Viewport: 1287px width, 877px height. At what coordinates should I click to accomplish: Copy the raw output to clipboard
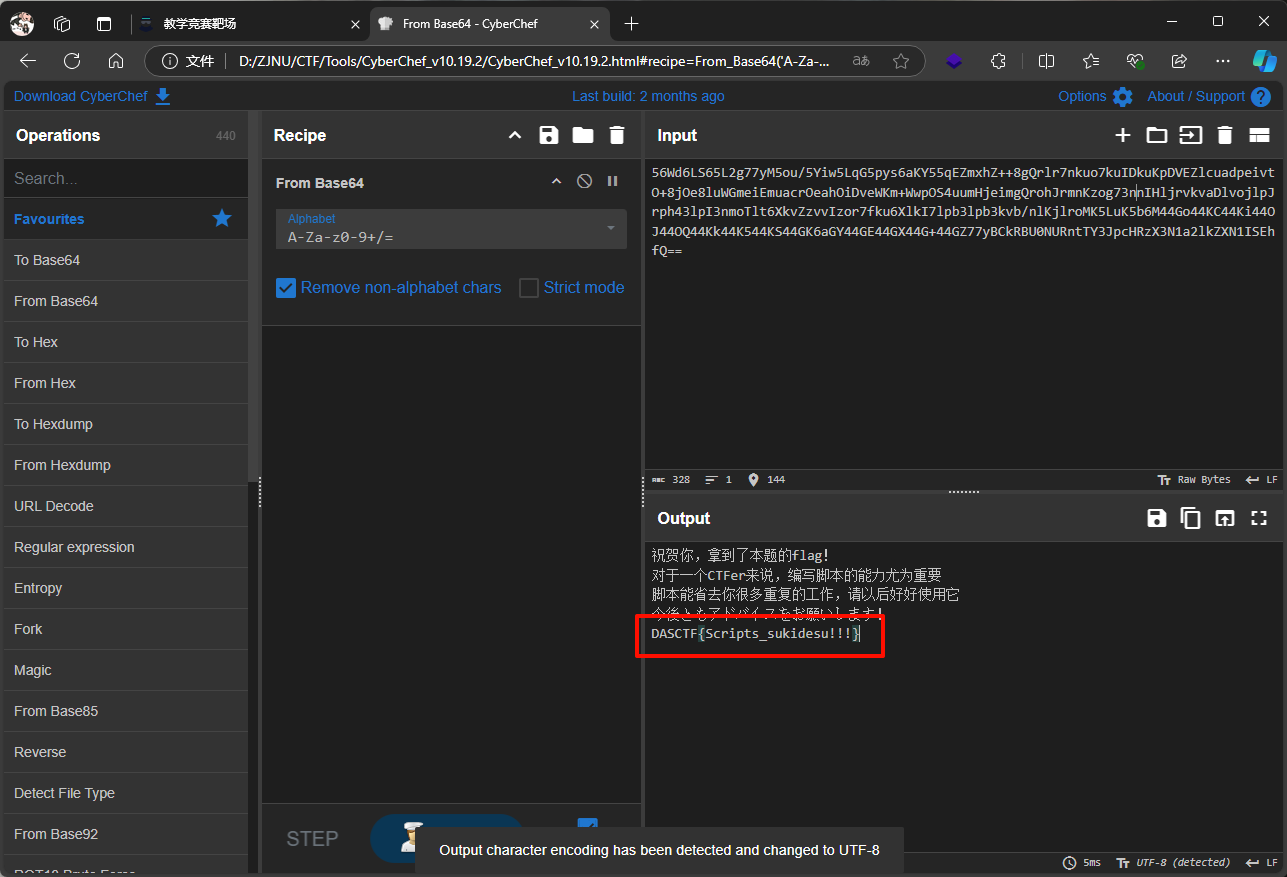1190,518
